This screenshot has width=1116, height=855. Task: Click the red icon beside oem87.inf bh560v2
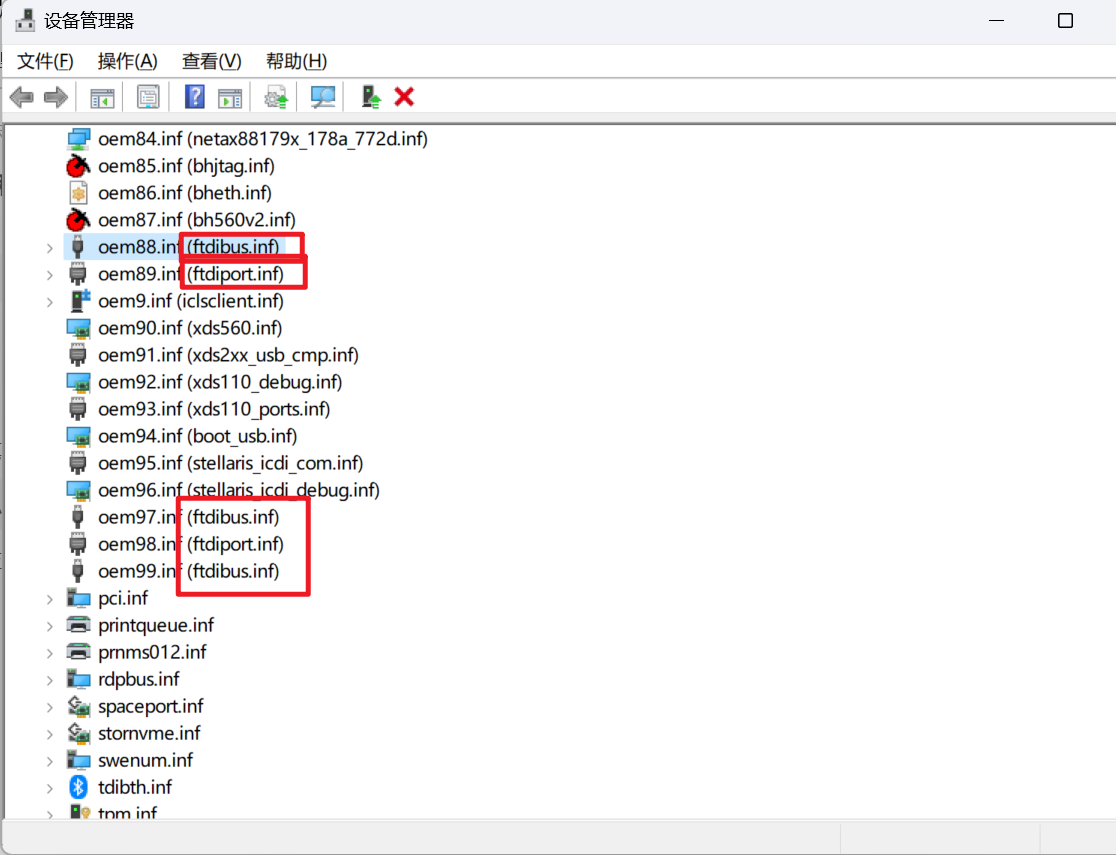[x=78, y=220]
